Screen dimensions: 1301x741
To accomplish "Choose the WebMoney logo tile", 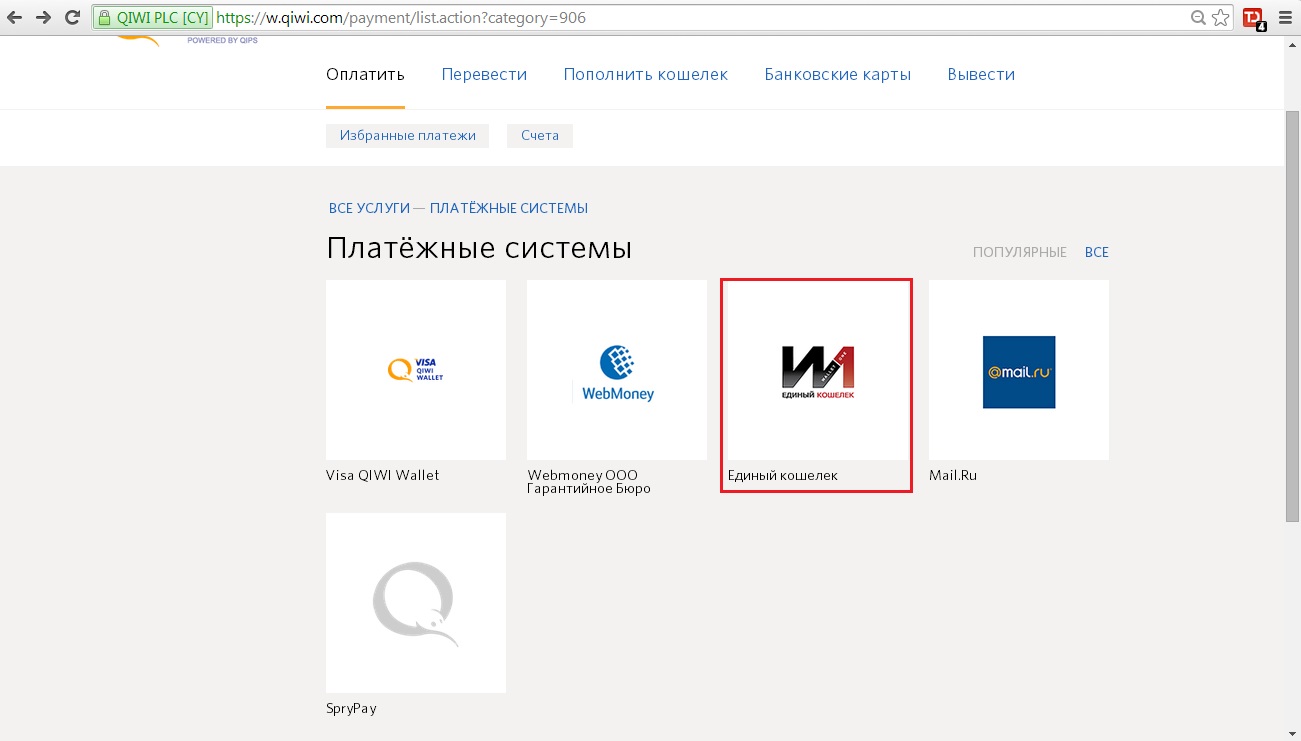I will tap(617, 370).
